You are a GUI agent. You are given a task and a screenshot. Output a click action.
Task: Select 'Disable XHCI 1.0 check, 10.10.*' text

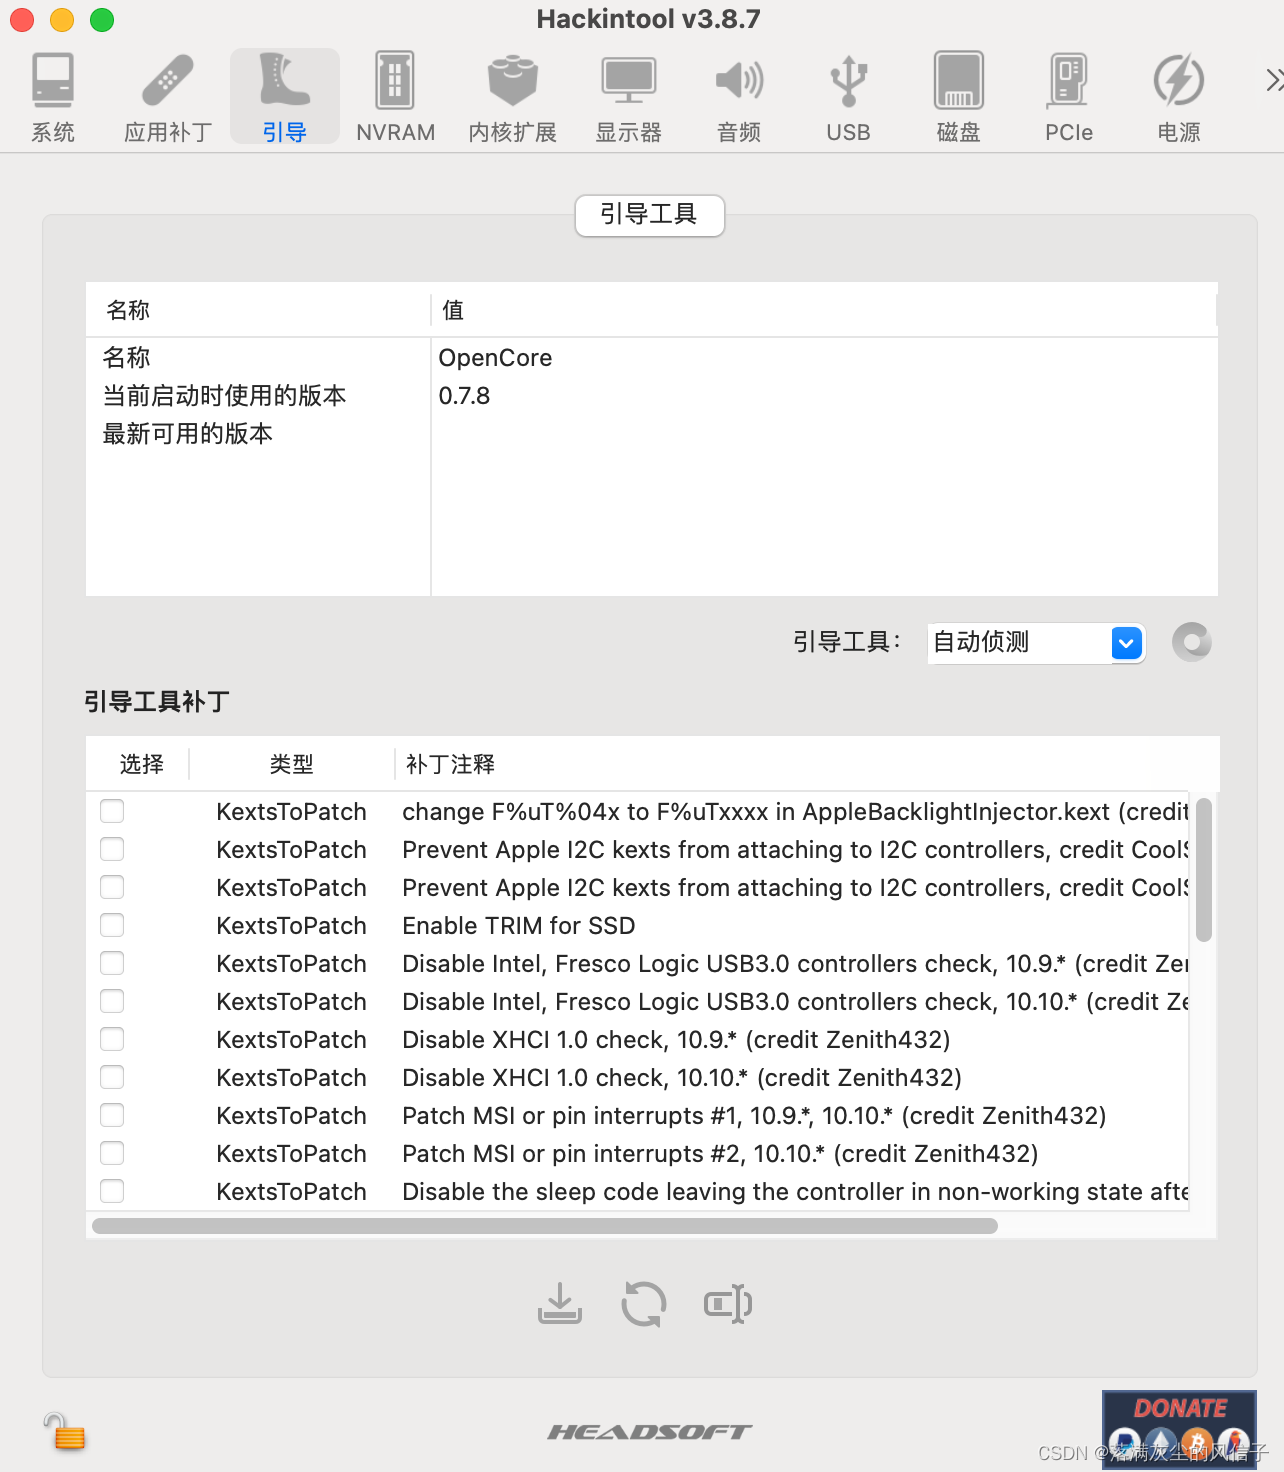pos(575,1078)
